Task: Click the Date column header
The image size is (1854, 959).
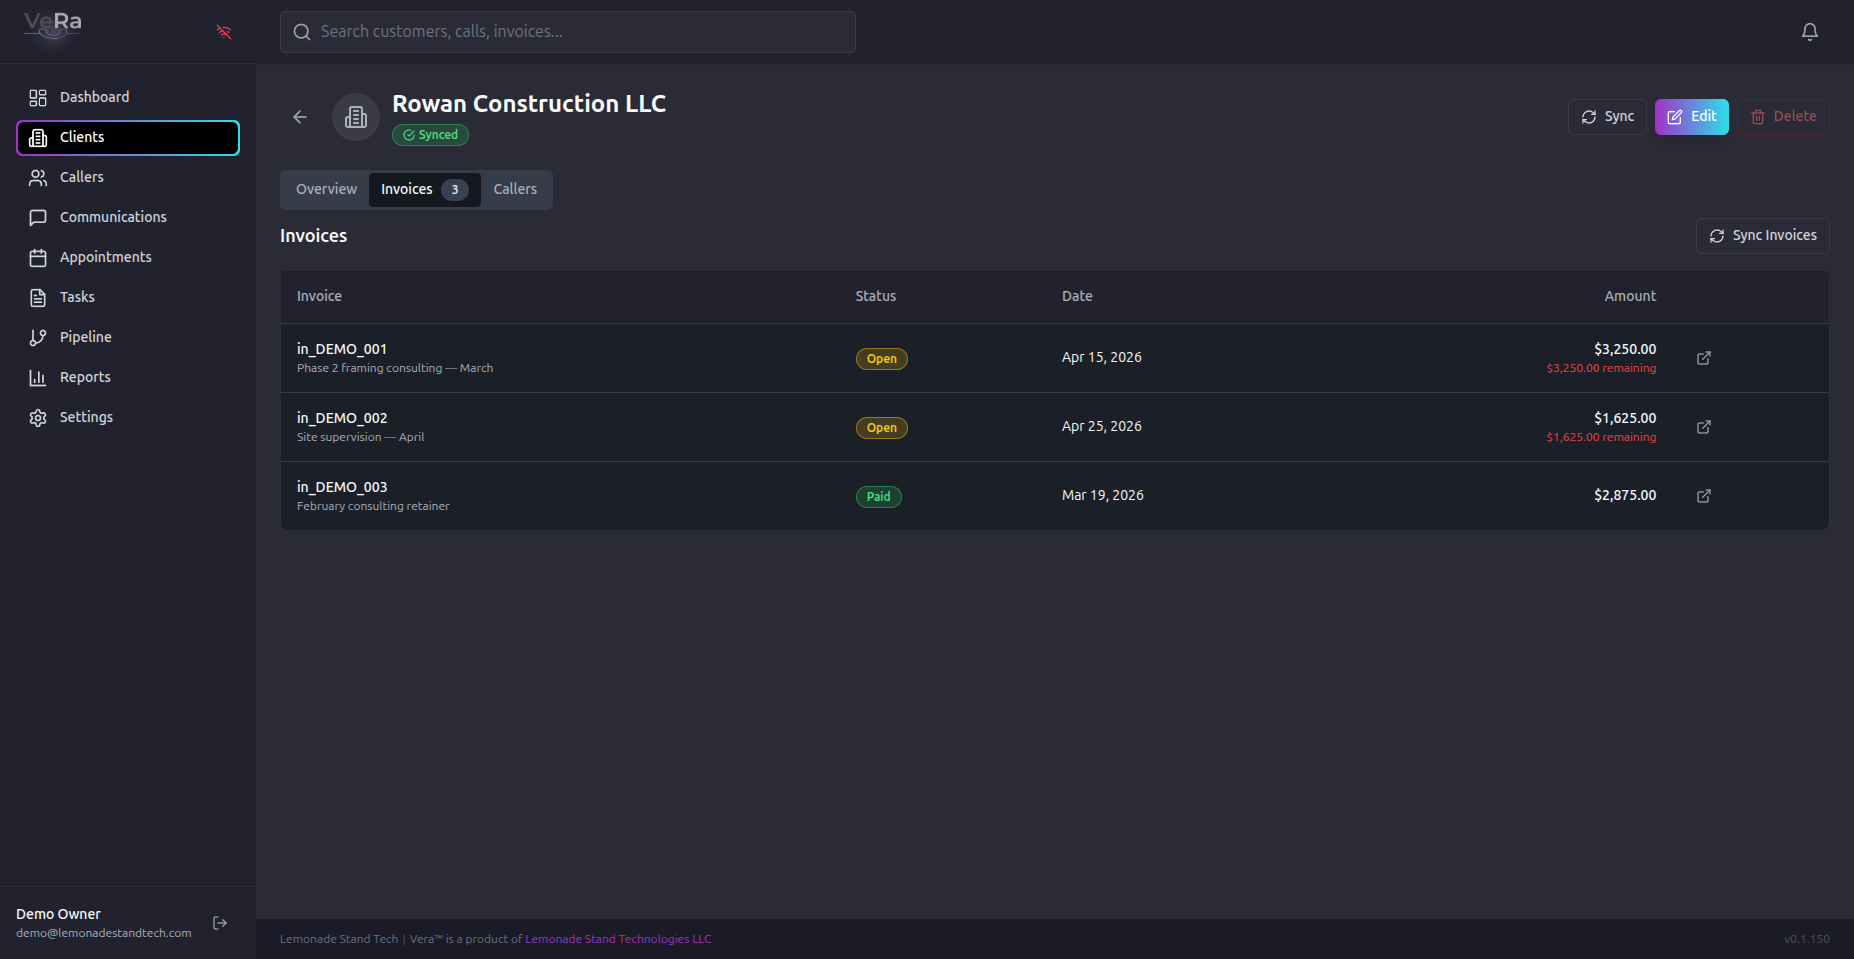Action: click(x=1077, y=296)
